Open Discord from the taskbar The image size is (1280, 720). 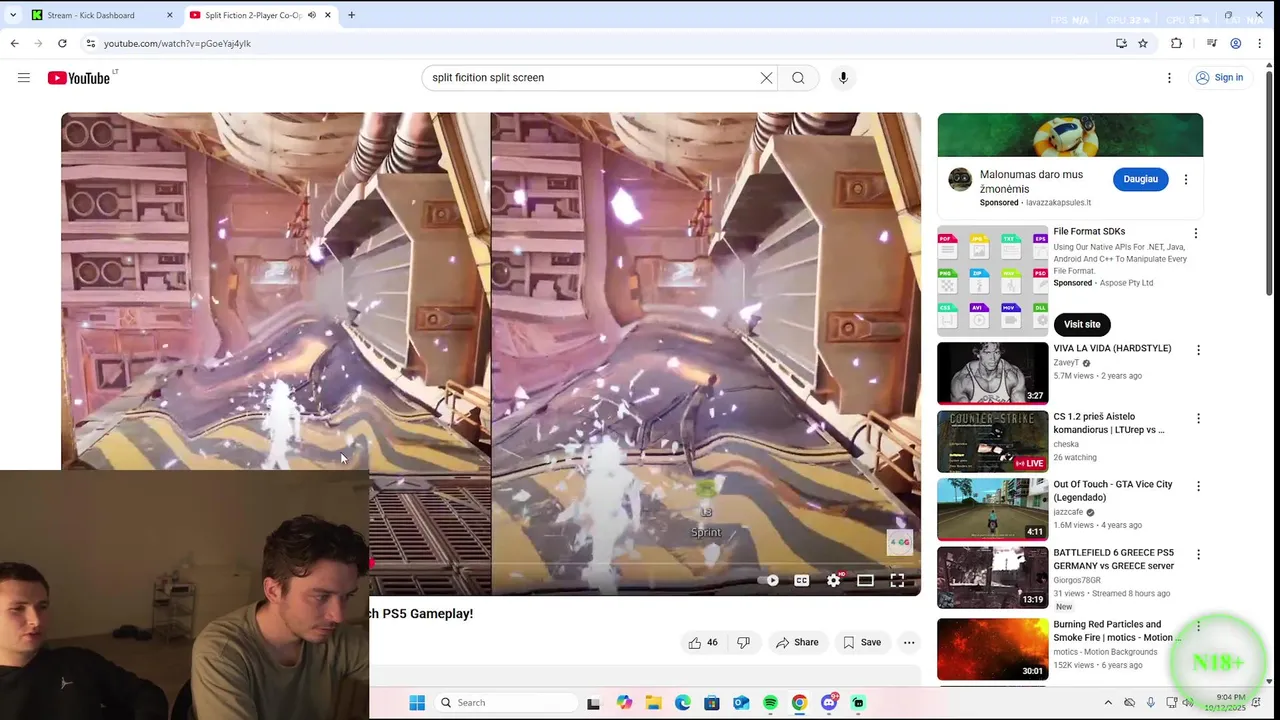point(829,703)
